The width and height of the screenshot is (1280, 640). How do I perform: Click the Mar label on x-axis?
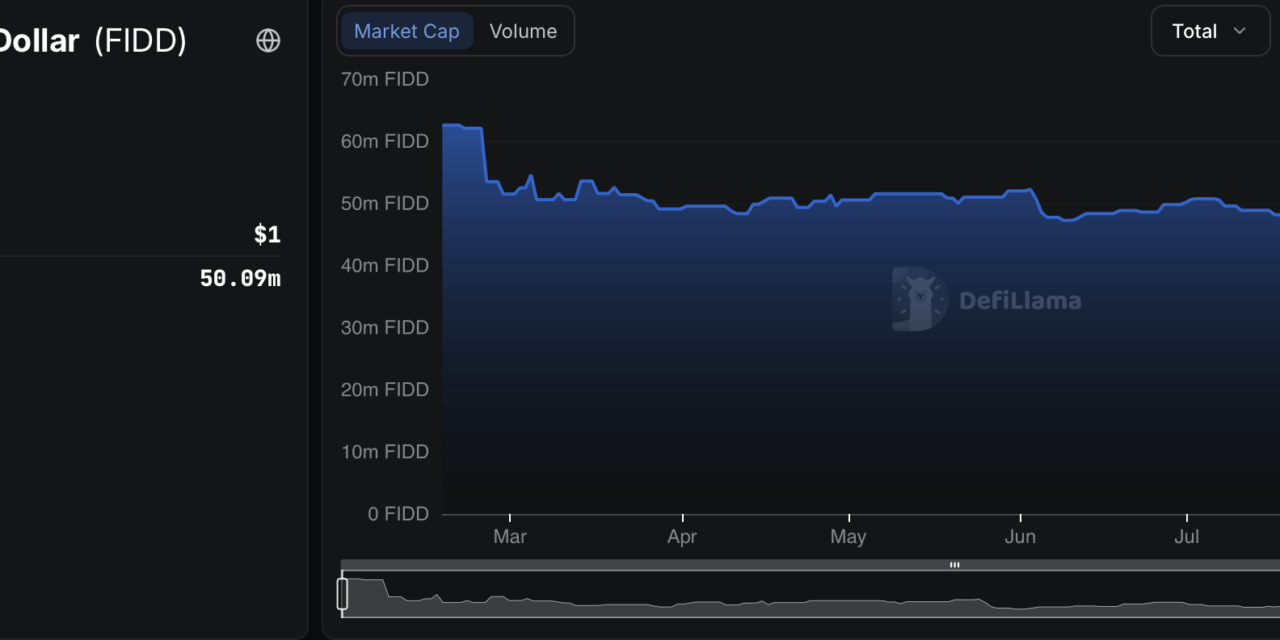pyautogui.click(x=510, y=537)
